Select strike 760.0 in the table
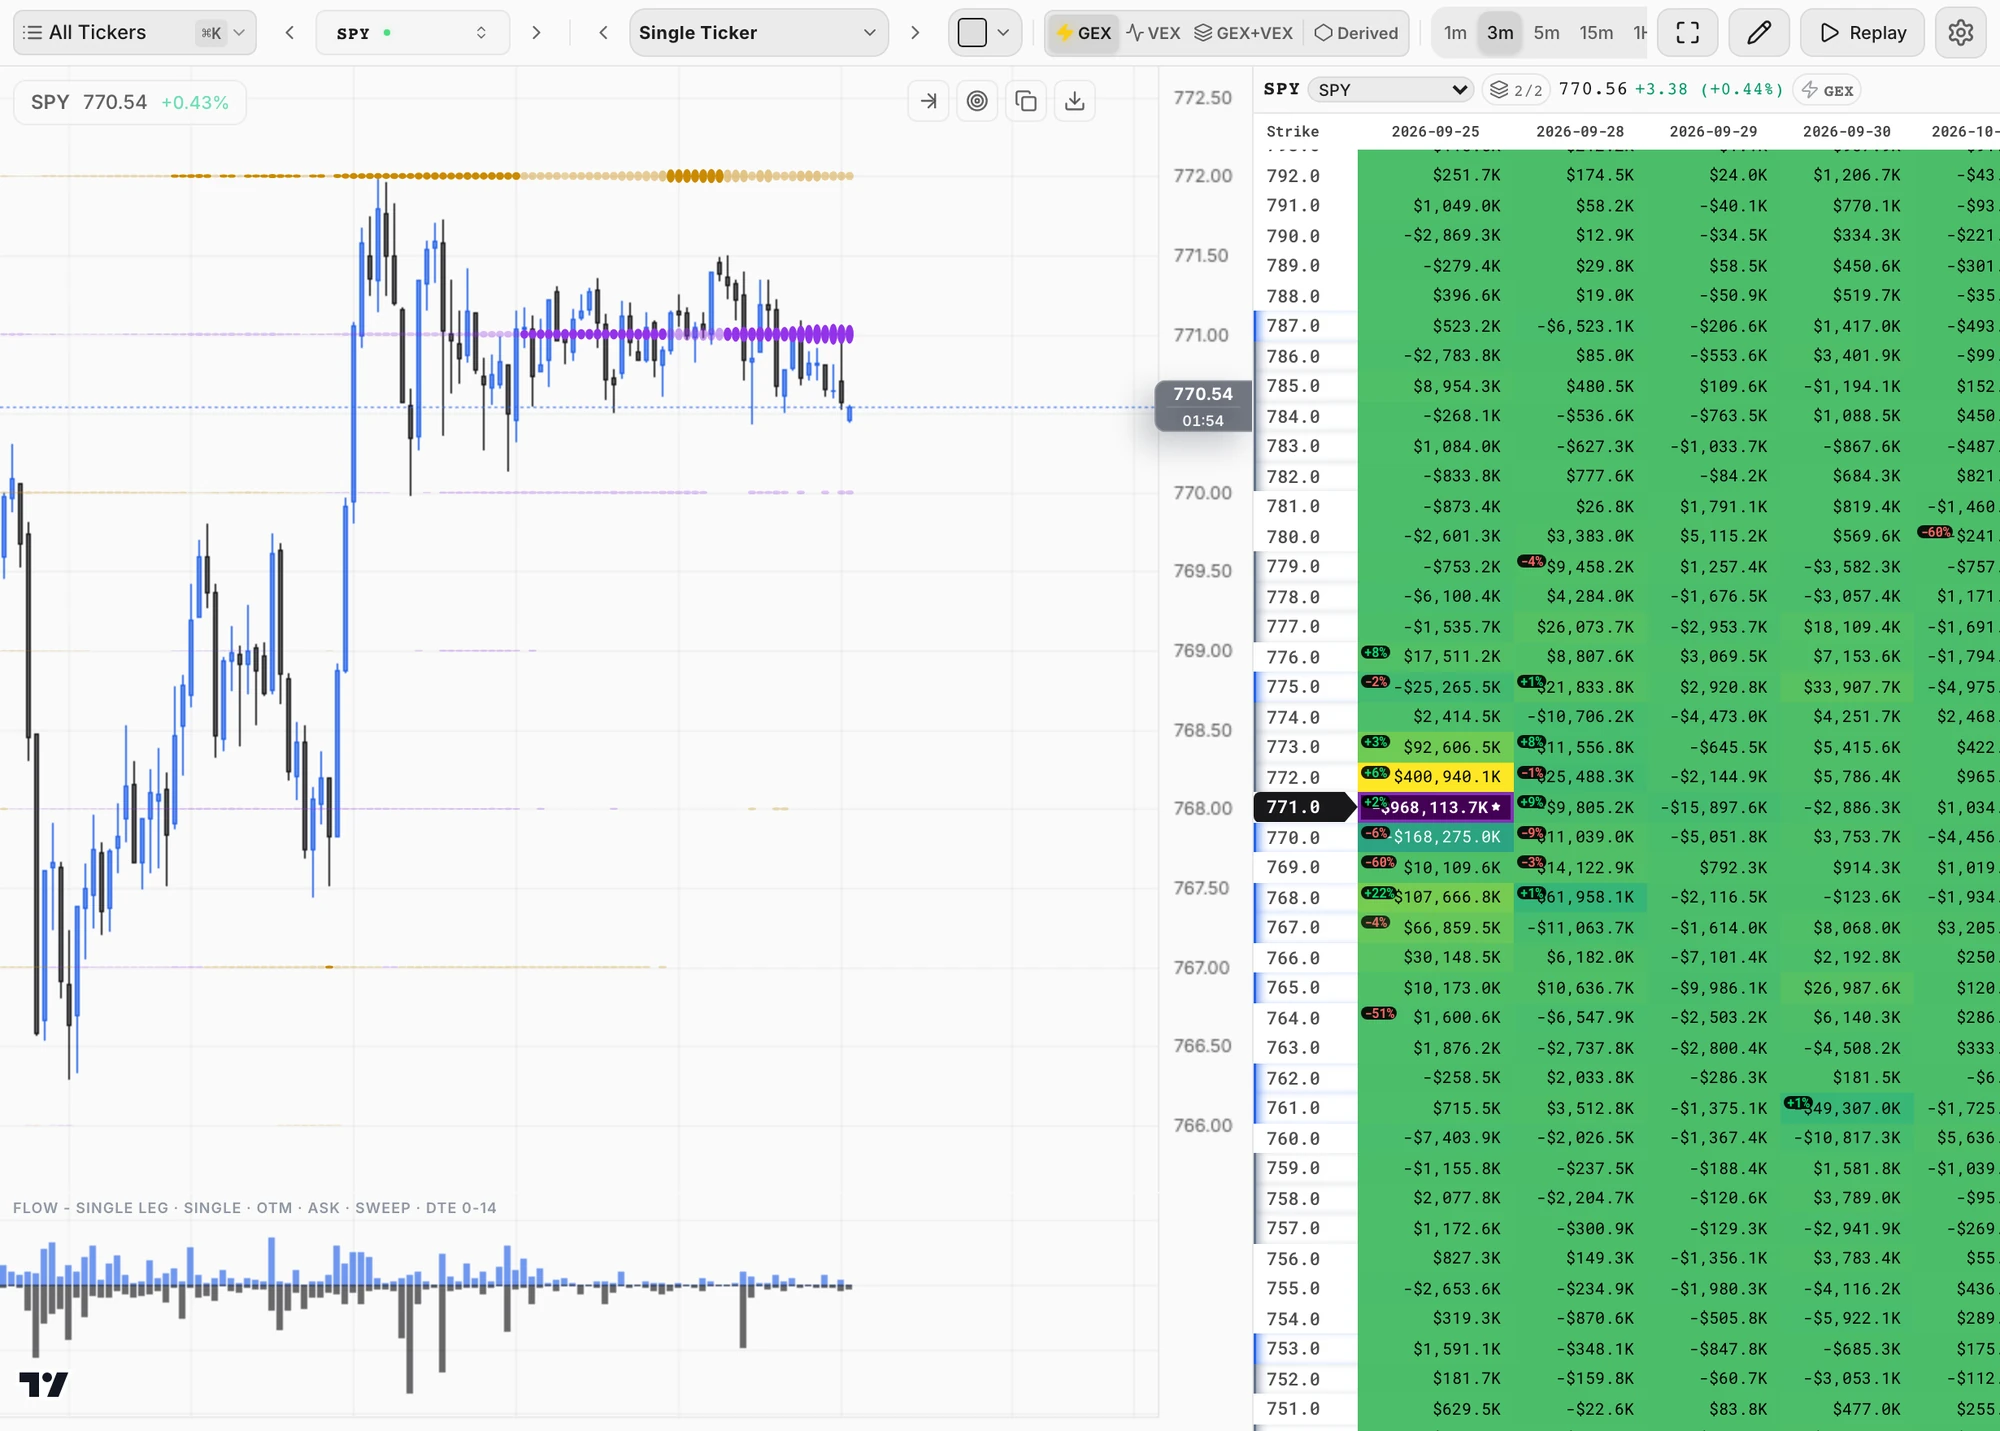Image resolution: width=2000 pixels, height=1431 pixels. (x=1293, y=1138)
